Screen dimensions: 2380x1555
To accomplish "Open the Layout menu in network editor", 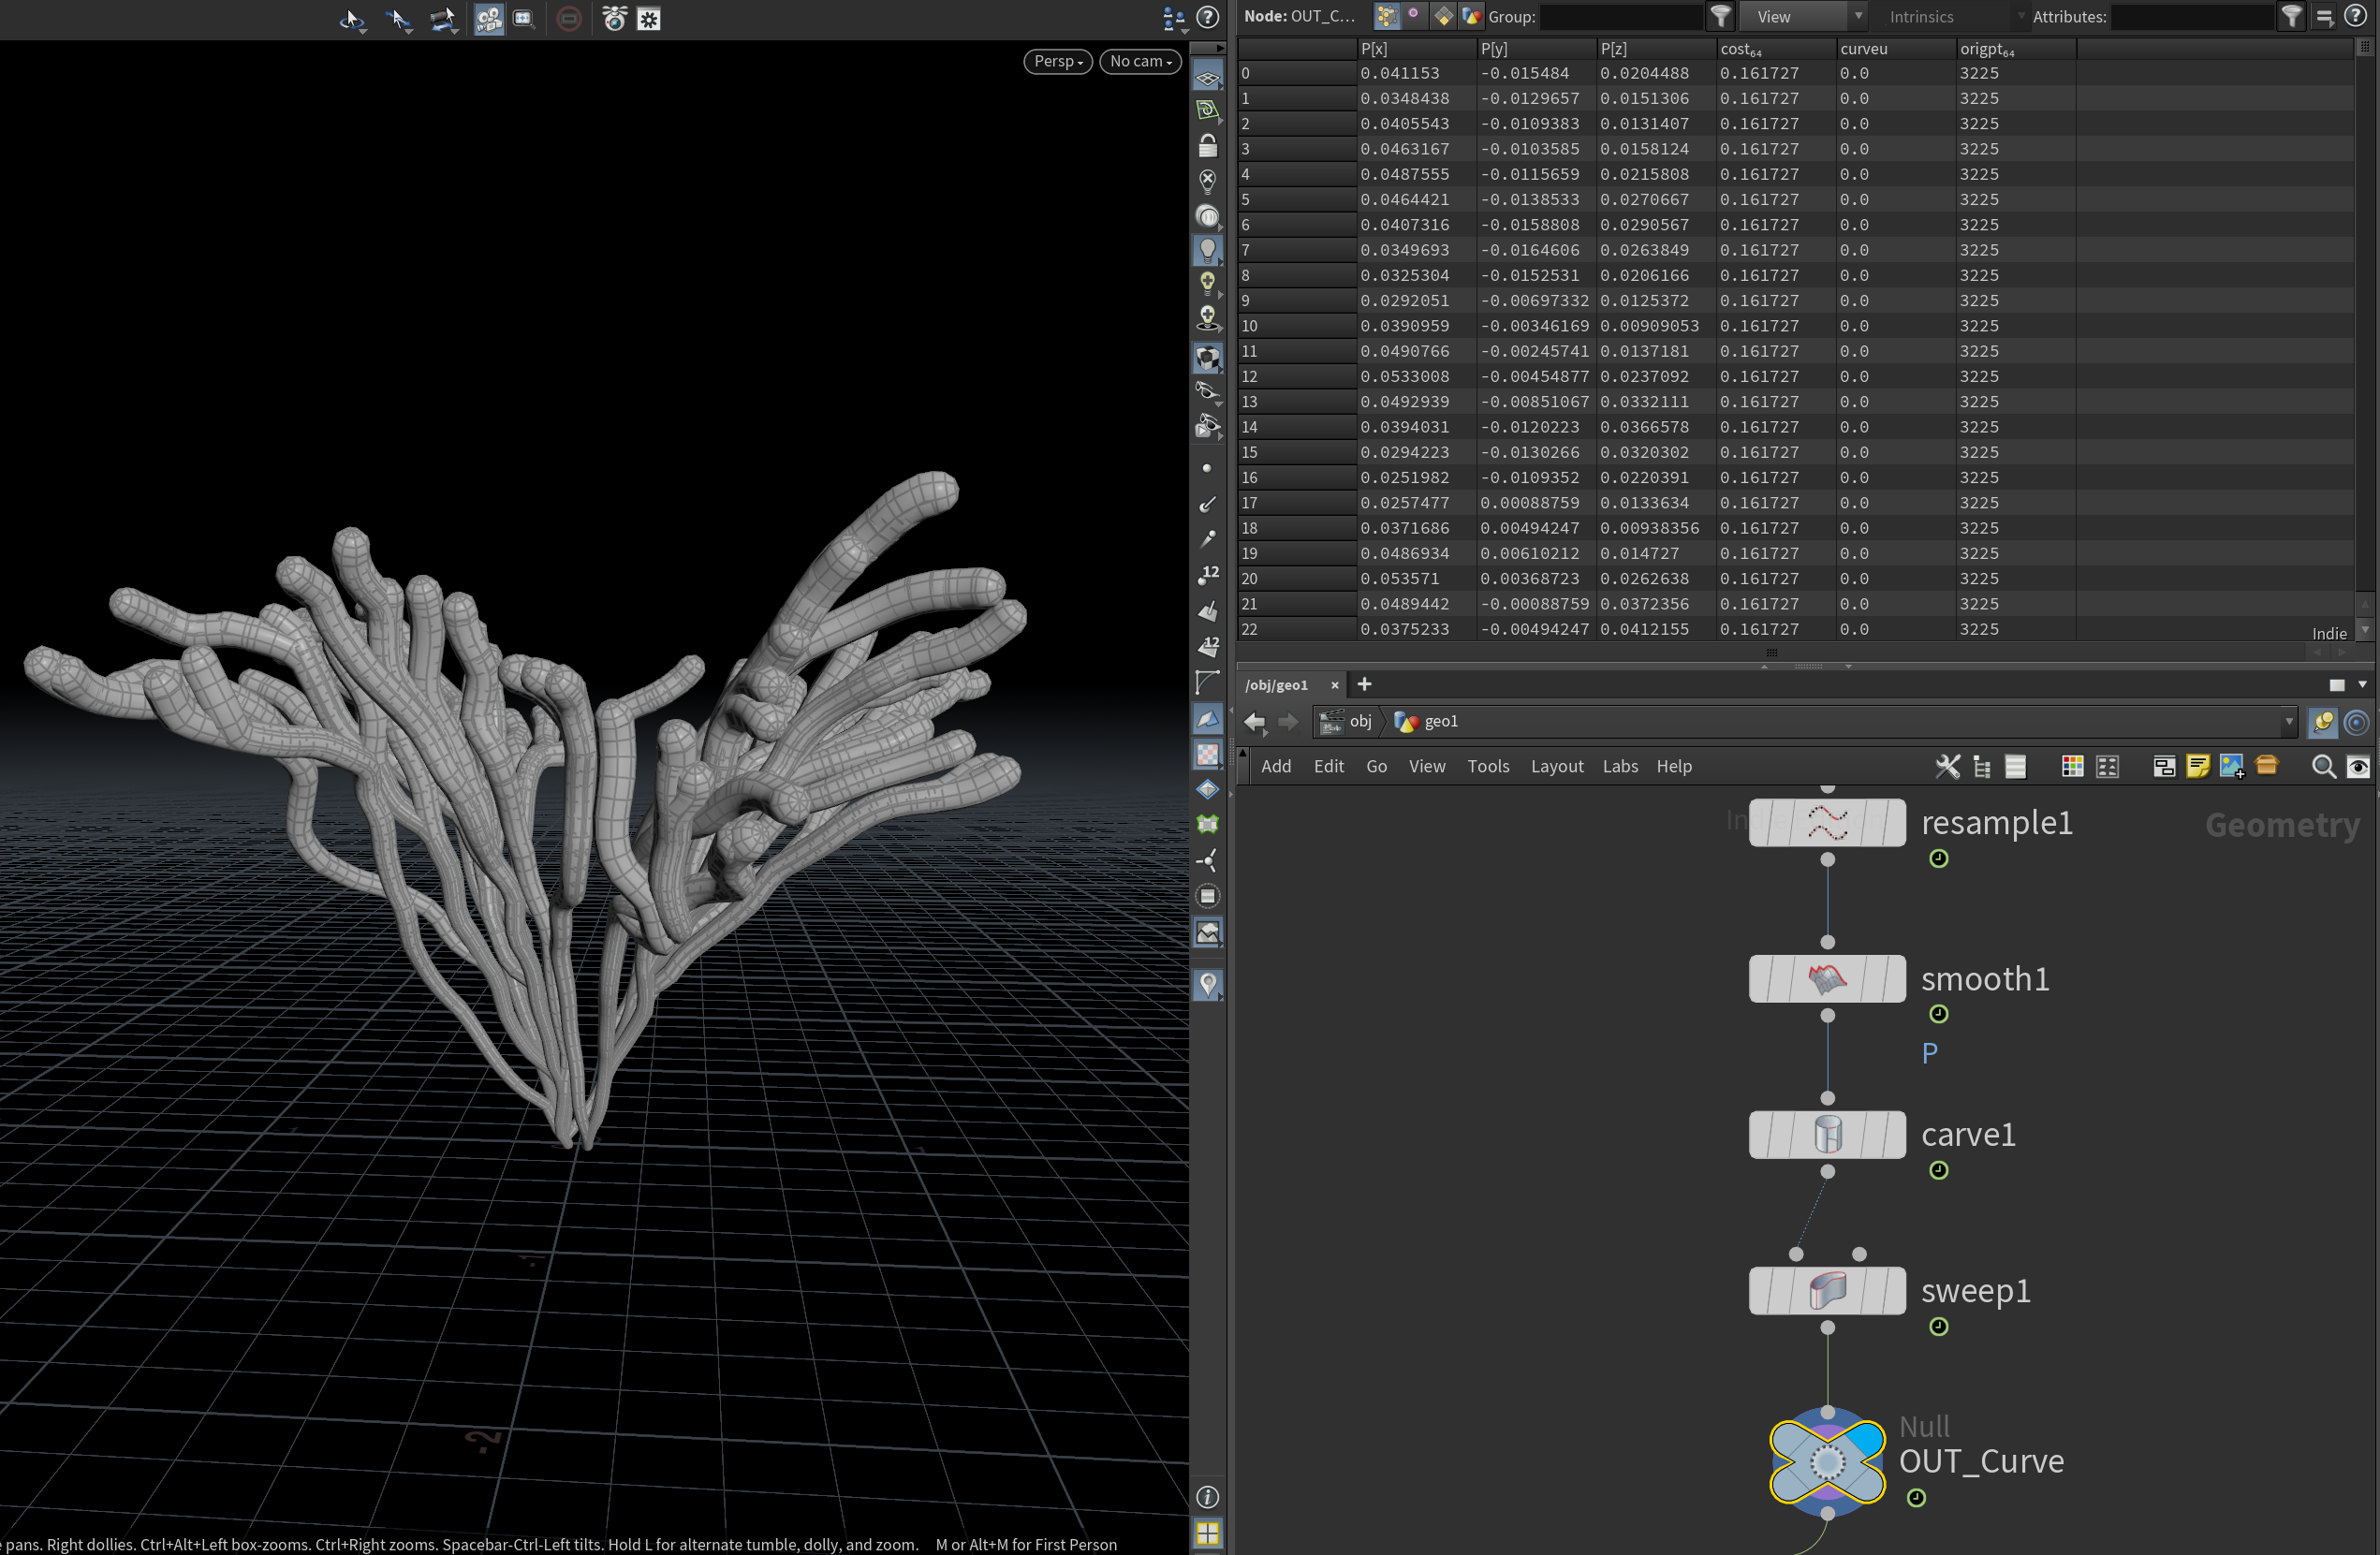I will pos(1557,766).
